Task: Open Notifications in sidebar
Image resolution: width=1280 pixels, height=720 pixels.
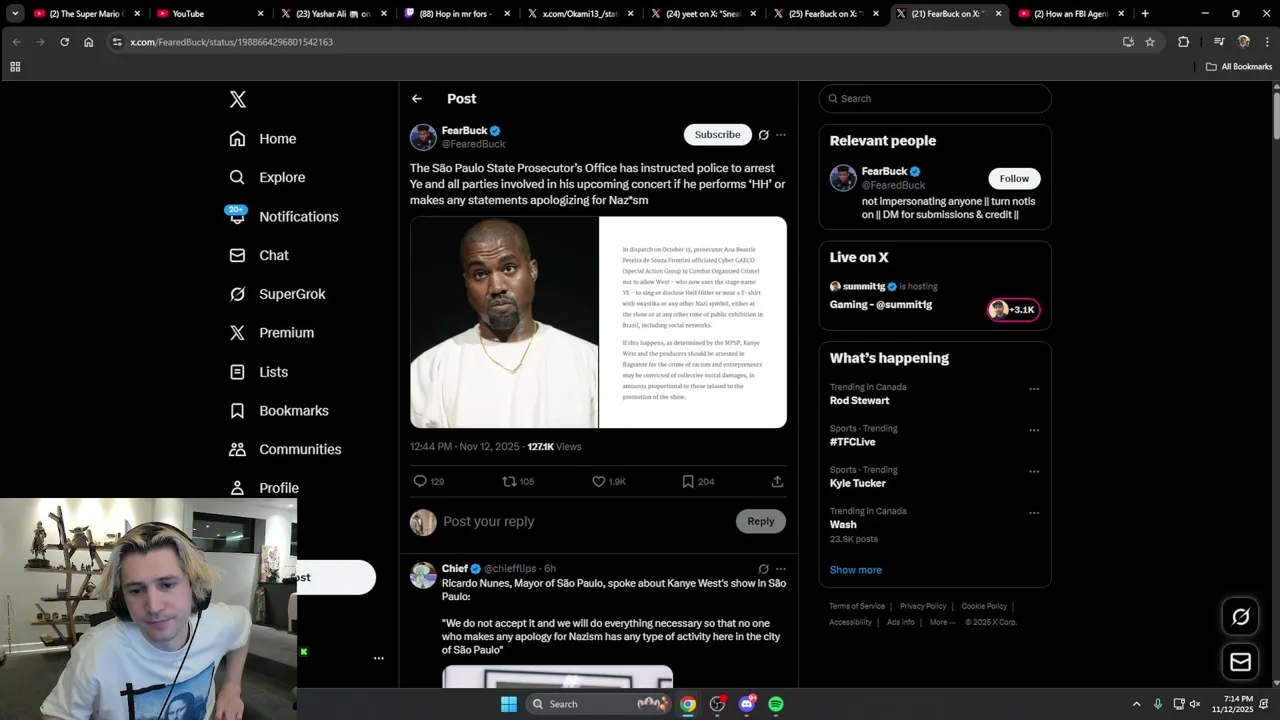Action: [283, 216]
